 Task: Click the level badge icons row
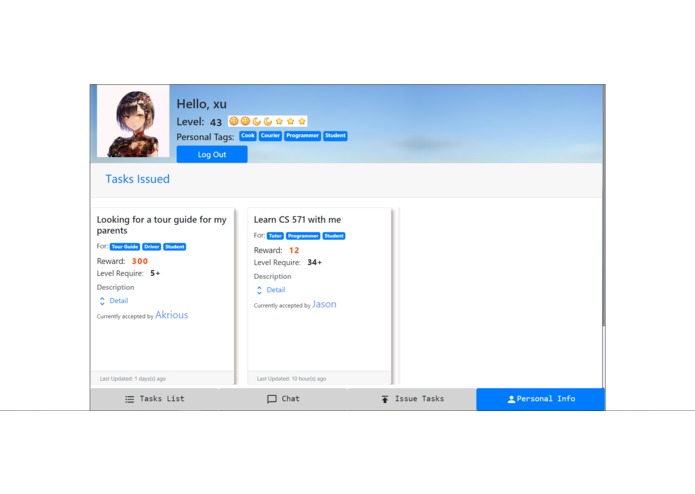coord(268,121)
